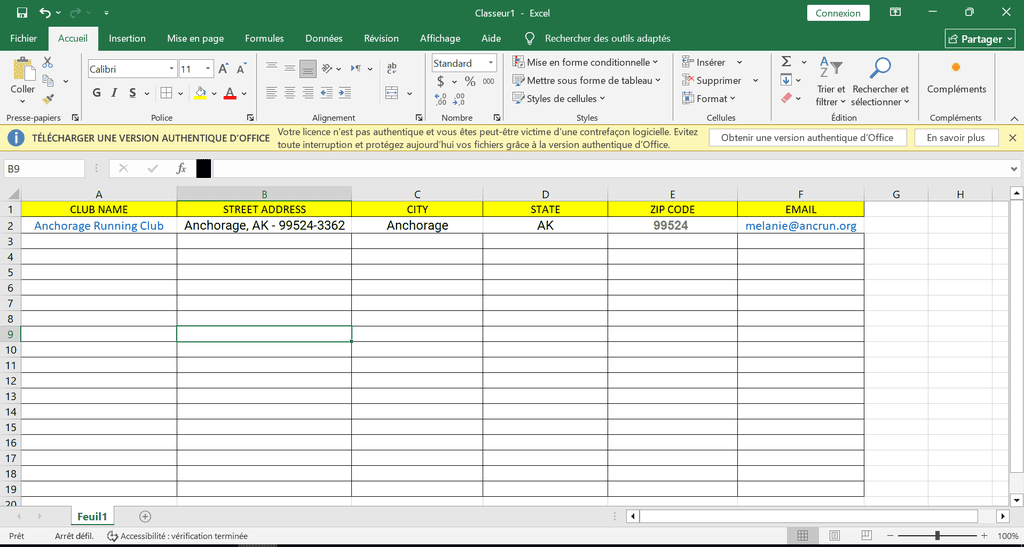Click the AutoSum sigma icon
Screen dimensions: 1024x547
[x=786, y=62]
